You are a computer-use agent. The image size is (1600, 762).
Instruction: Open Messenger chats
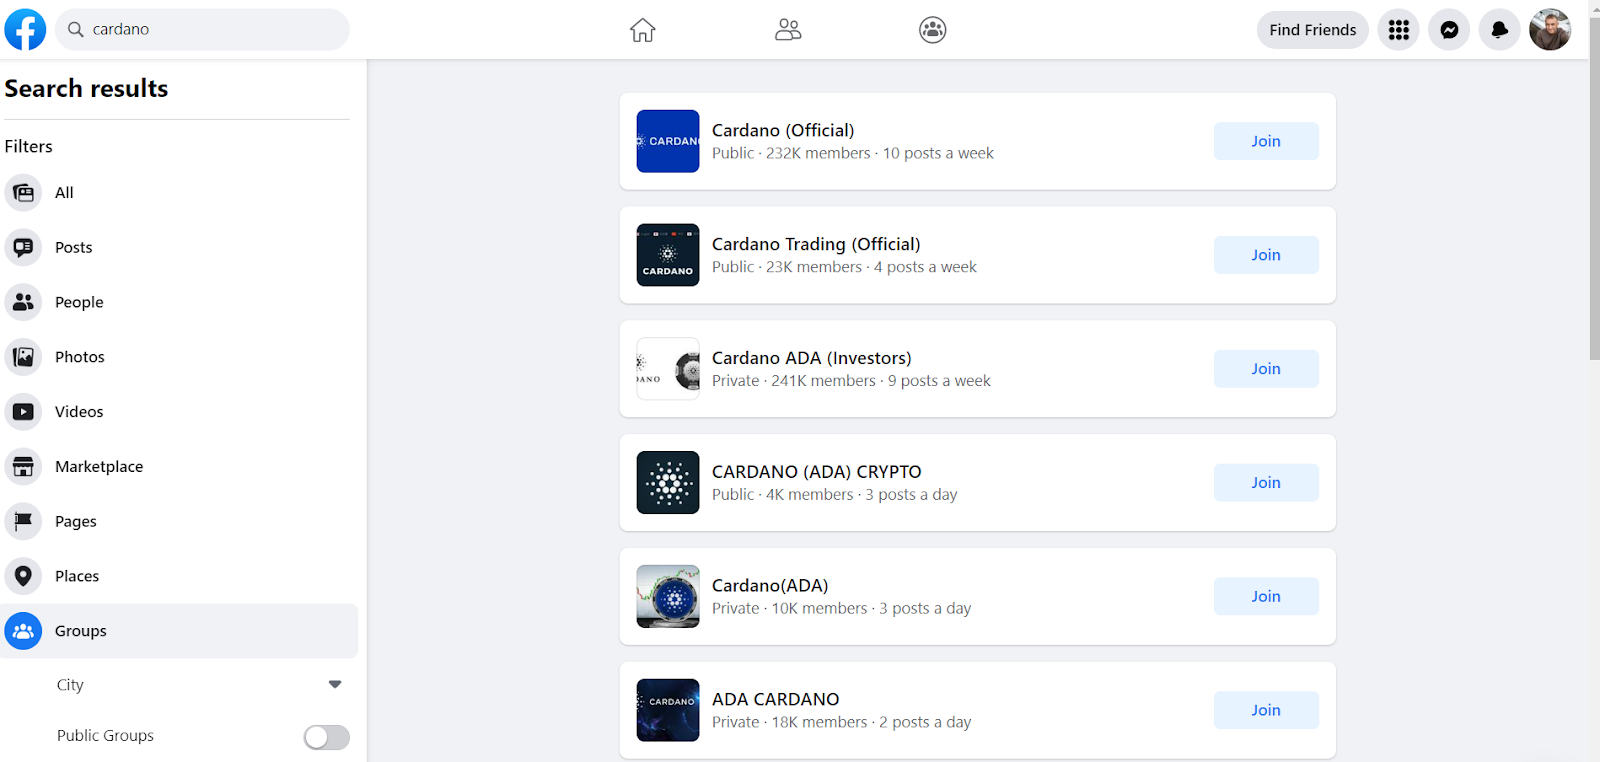pos(1449,30)
